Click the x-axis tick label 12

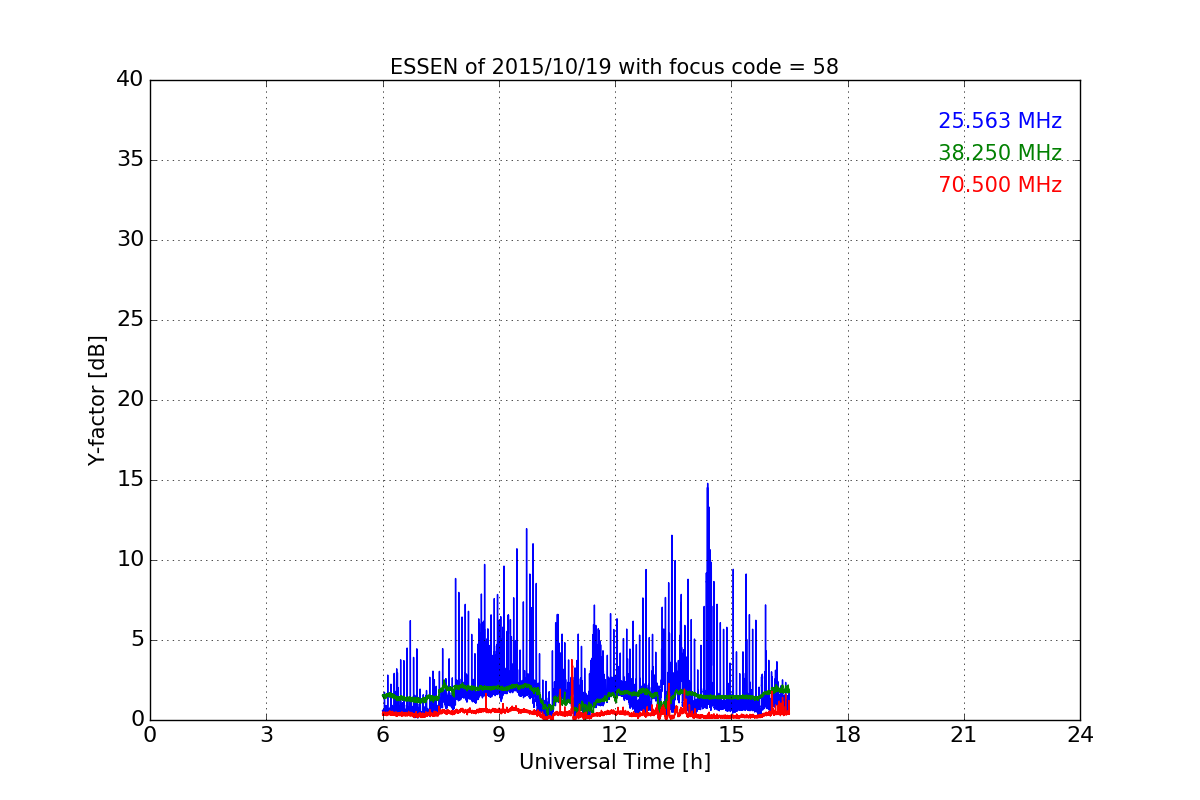[615, 735]
